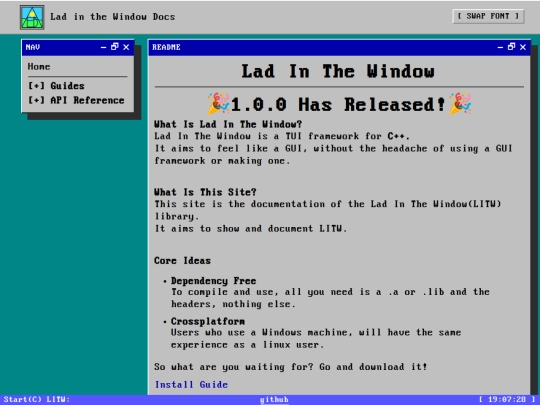Click the README window title bar text
Viewport: 540px width, 405px height.
tap(166, 47)
